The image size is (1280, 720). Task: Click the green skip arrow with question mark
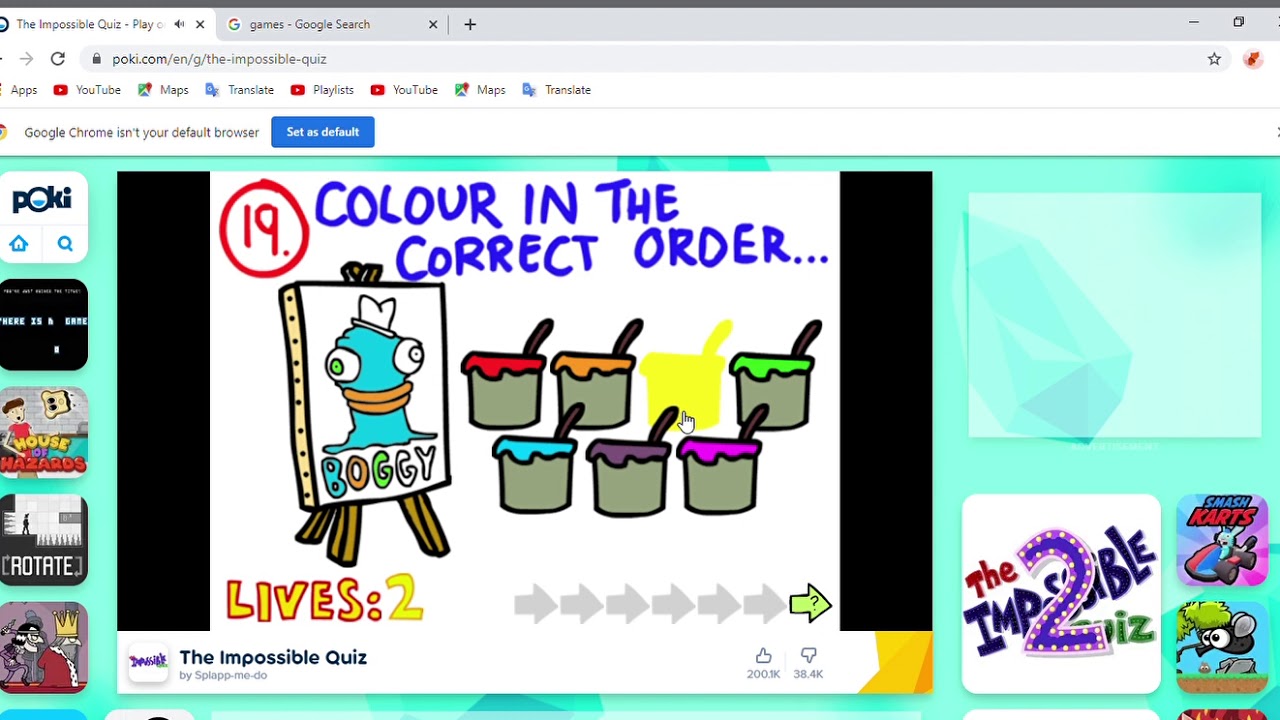pyautogui.click(x=810, y=603)
